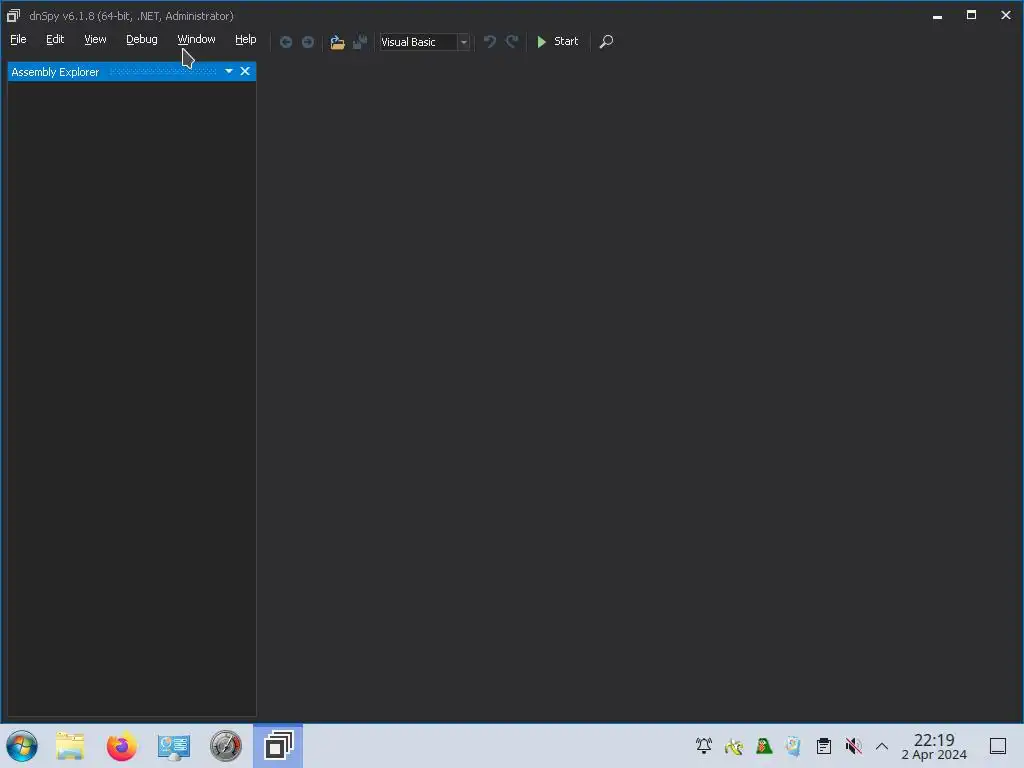Click the Undo toolbar icon

coord(489,42)
